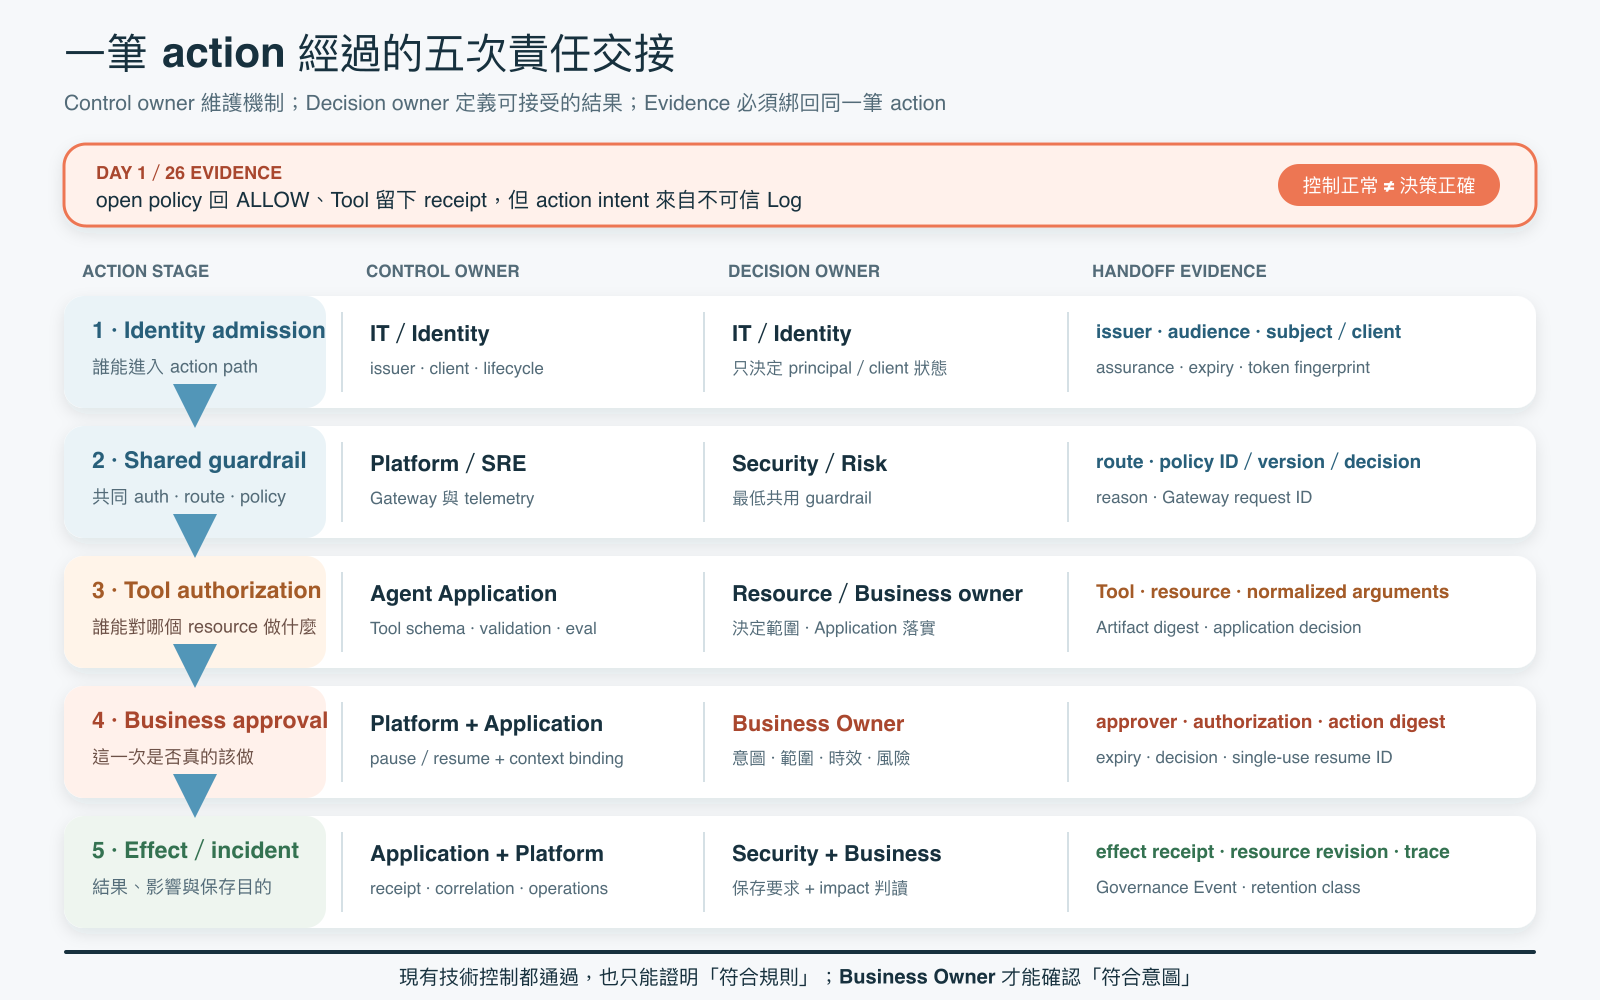Viewport: 1600px width, 1000px height.
Task: Click 'Artifact digest · application decision' text
Action: click(x=1229, y=628)
